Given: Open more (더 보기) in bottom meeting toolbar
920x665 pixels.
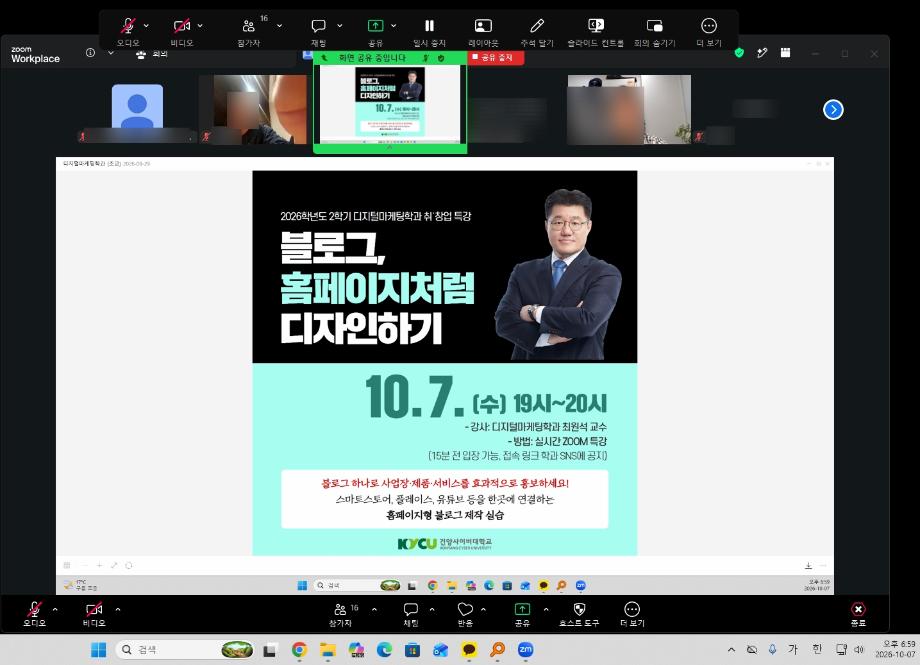Looking at the screenshot, I should (632, 614).
